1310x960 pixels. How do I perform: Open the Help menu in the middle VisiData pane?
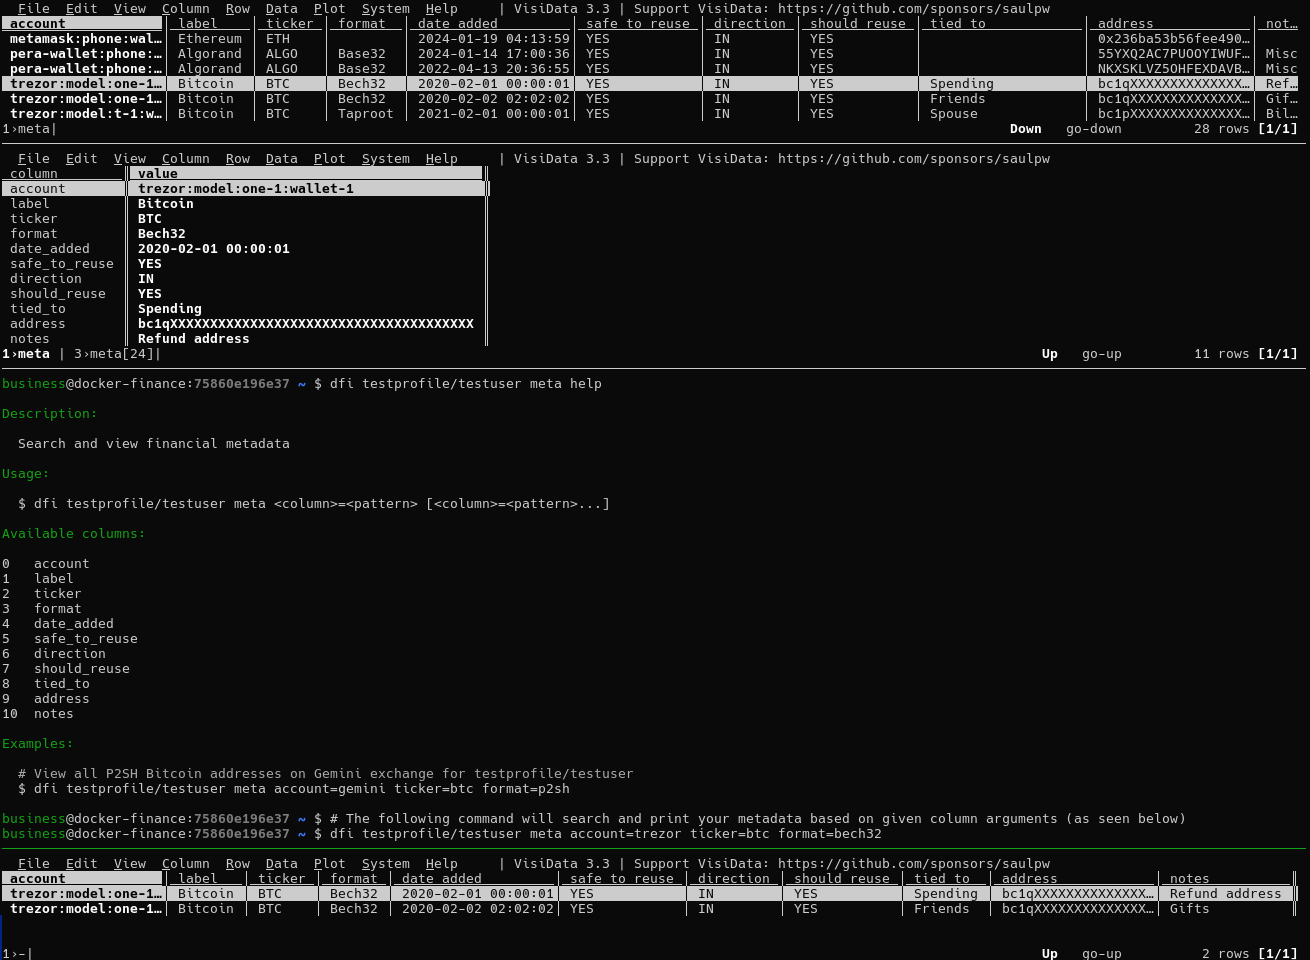click(441, 158)
